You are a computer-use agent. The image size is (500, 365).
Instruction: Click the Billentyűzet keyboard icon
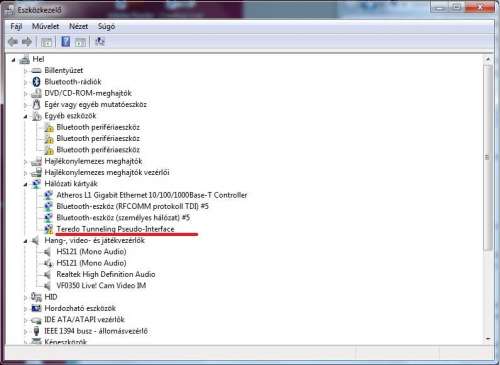coord(36,71)
